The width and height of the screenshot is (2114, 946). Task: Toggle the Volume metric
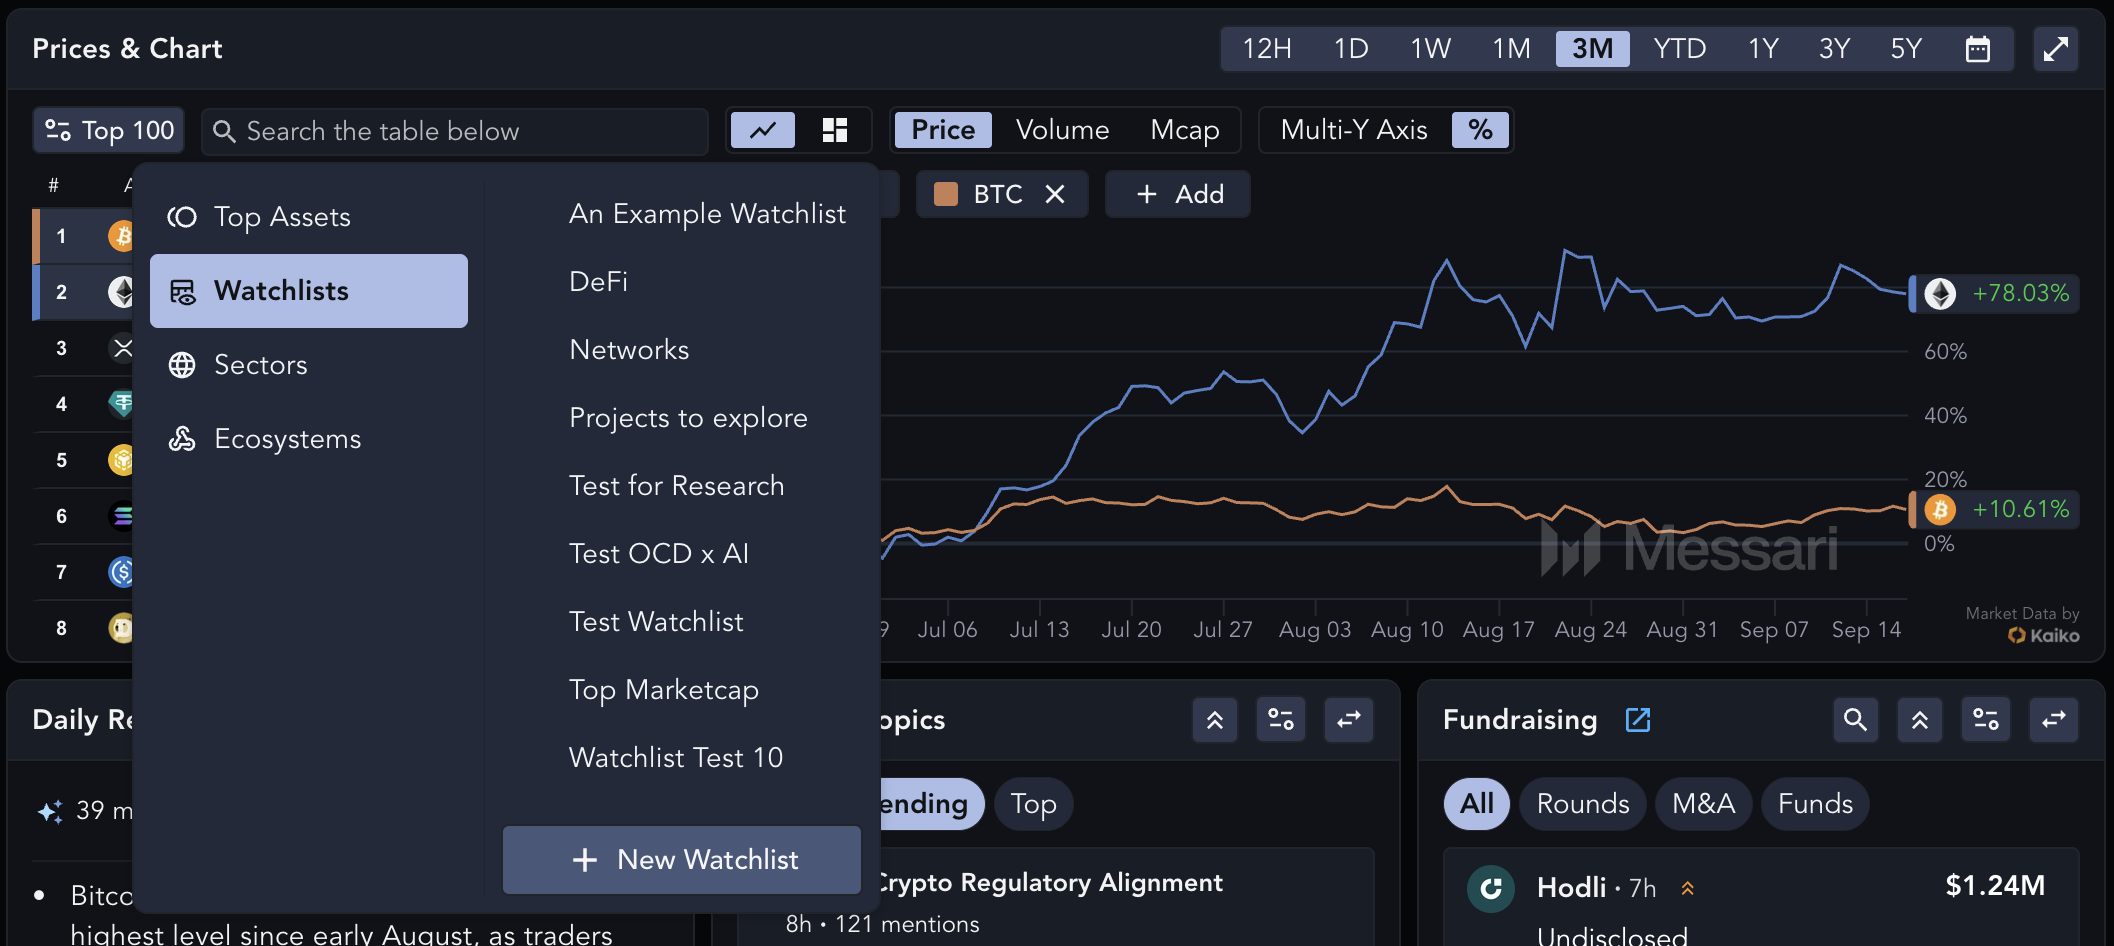click(x=1062, y=130)
